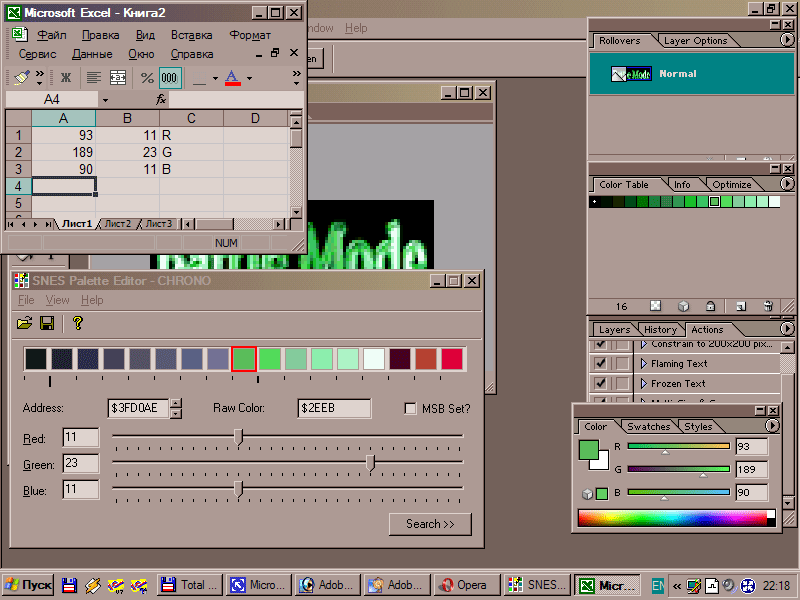Open the Формат menu in Excel
Viewport: 800px width, 600px height.
pyautogui.click(x=250, y=35)
